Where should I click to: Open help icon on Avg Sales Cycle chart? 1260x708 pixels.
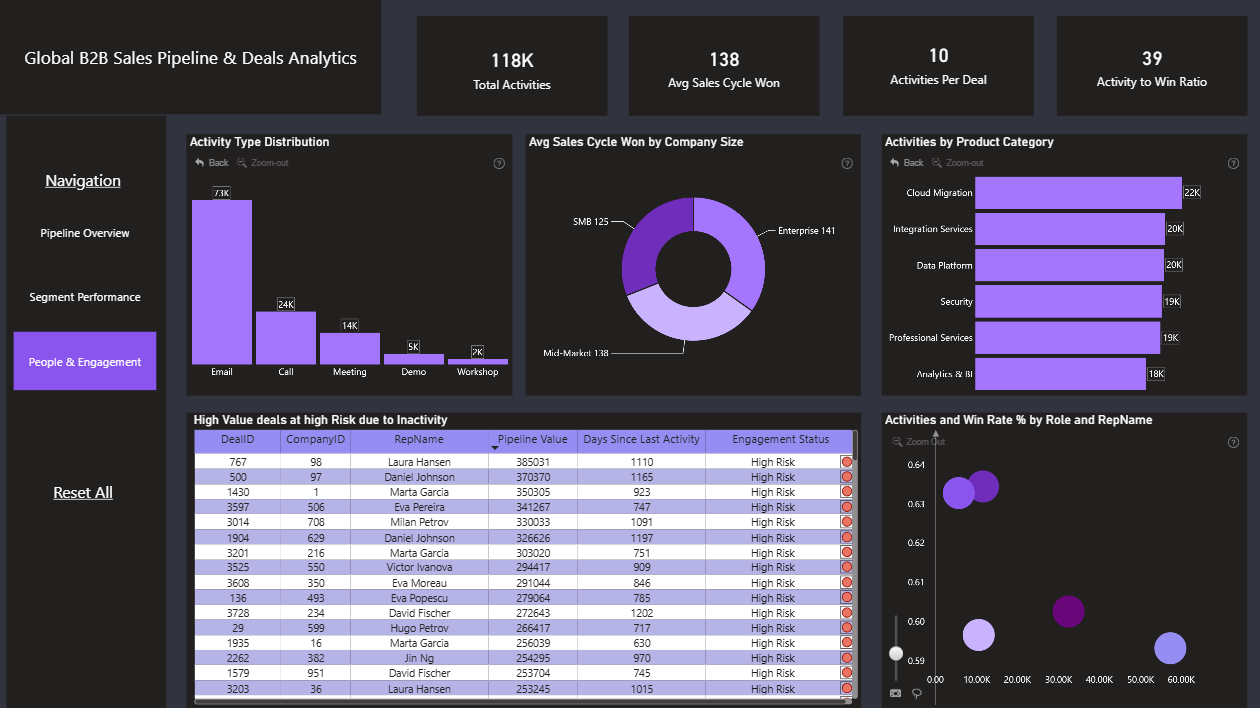[847, 163]
